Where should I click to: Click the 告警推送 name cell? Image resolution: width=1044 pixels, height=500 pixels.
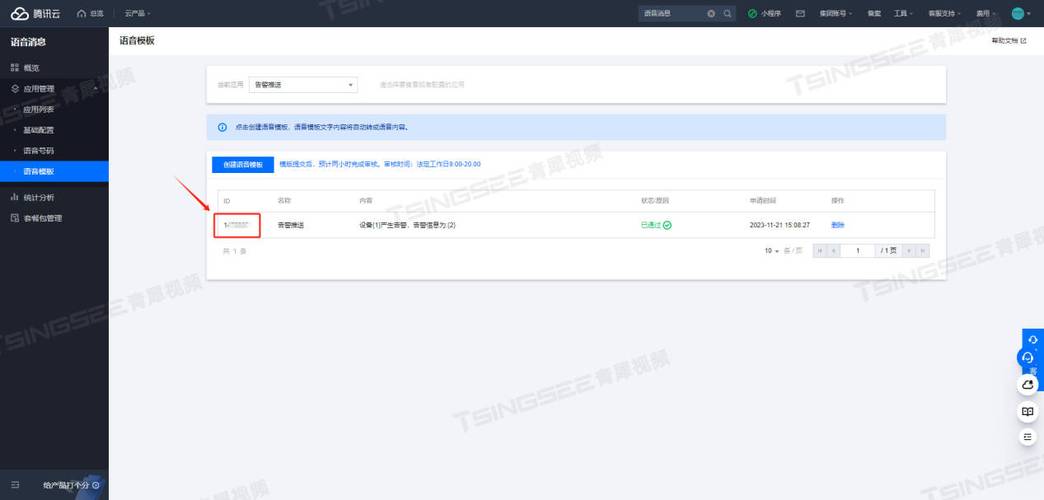tap(291, 225)
